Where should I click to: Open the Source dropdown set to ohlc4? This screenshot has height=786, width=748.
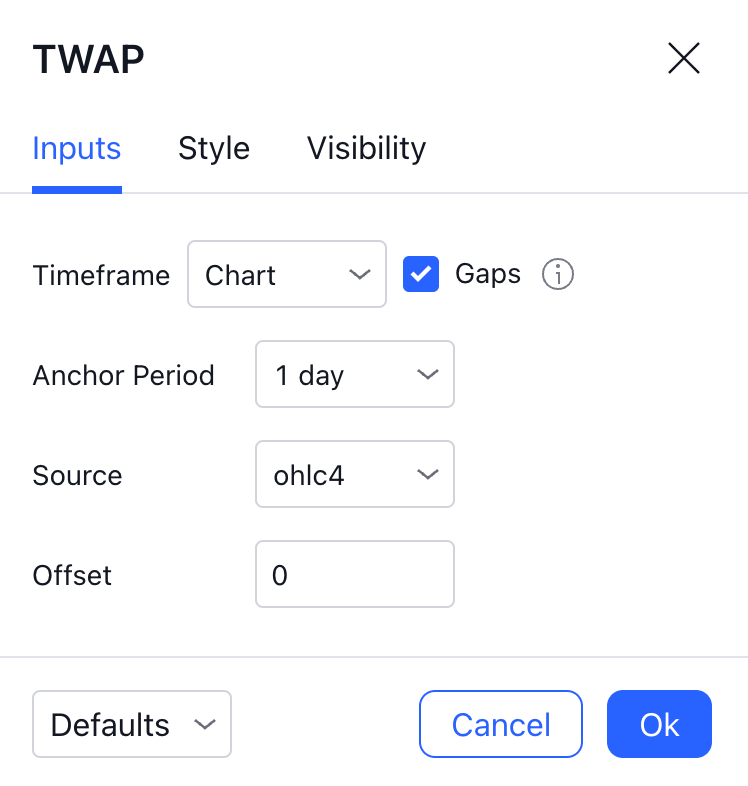pyautogui.click(x=354, y=475)
